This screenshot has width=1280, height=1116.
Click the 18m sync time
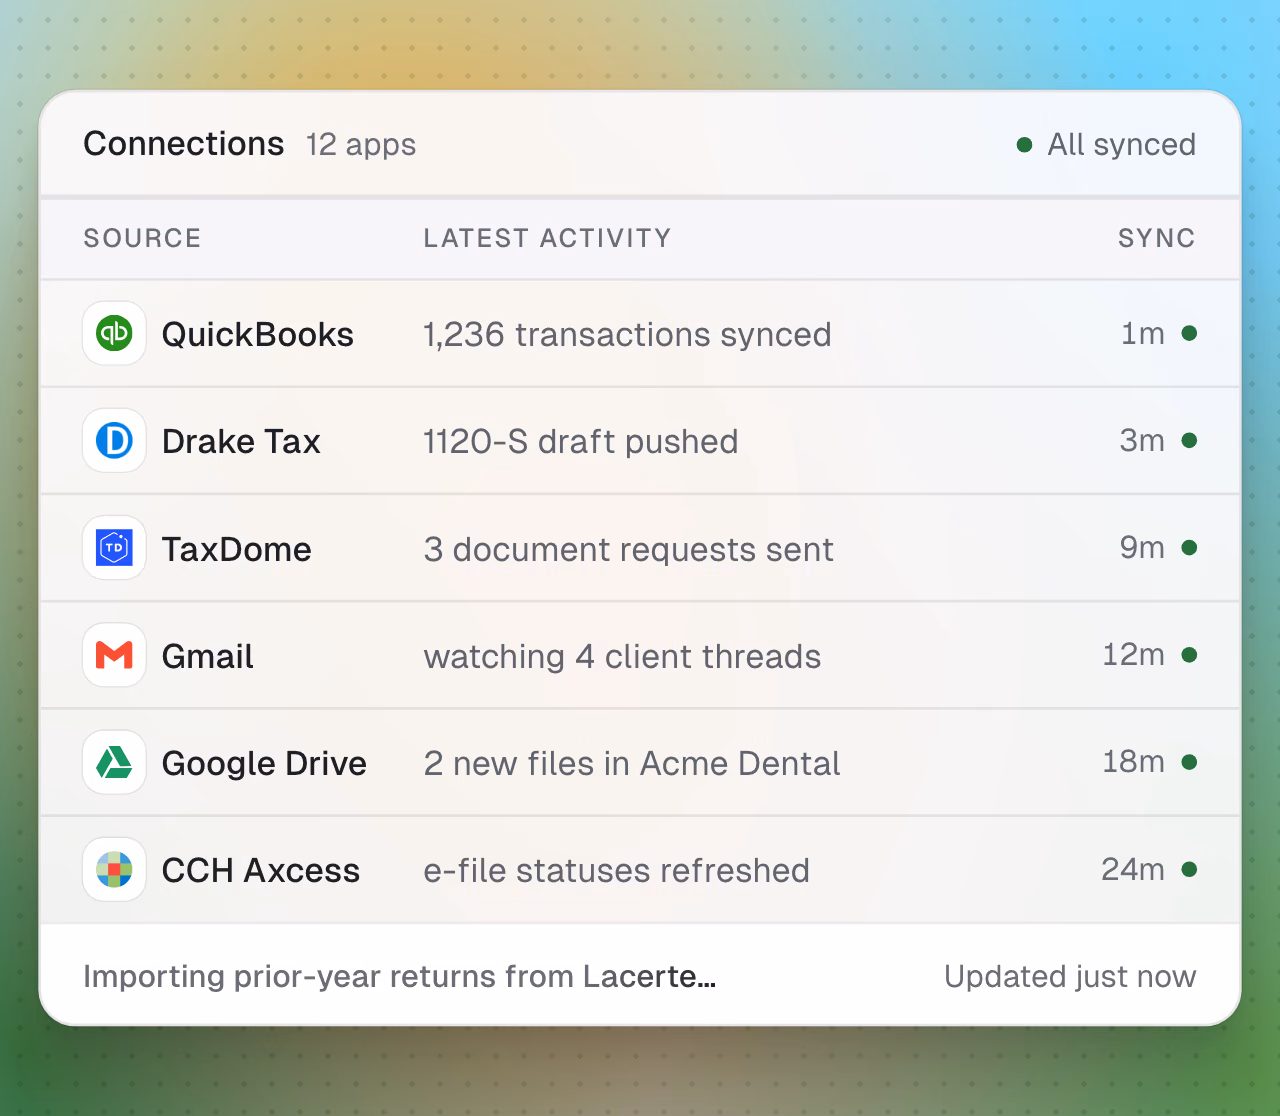[x=1133, y=762]
